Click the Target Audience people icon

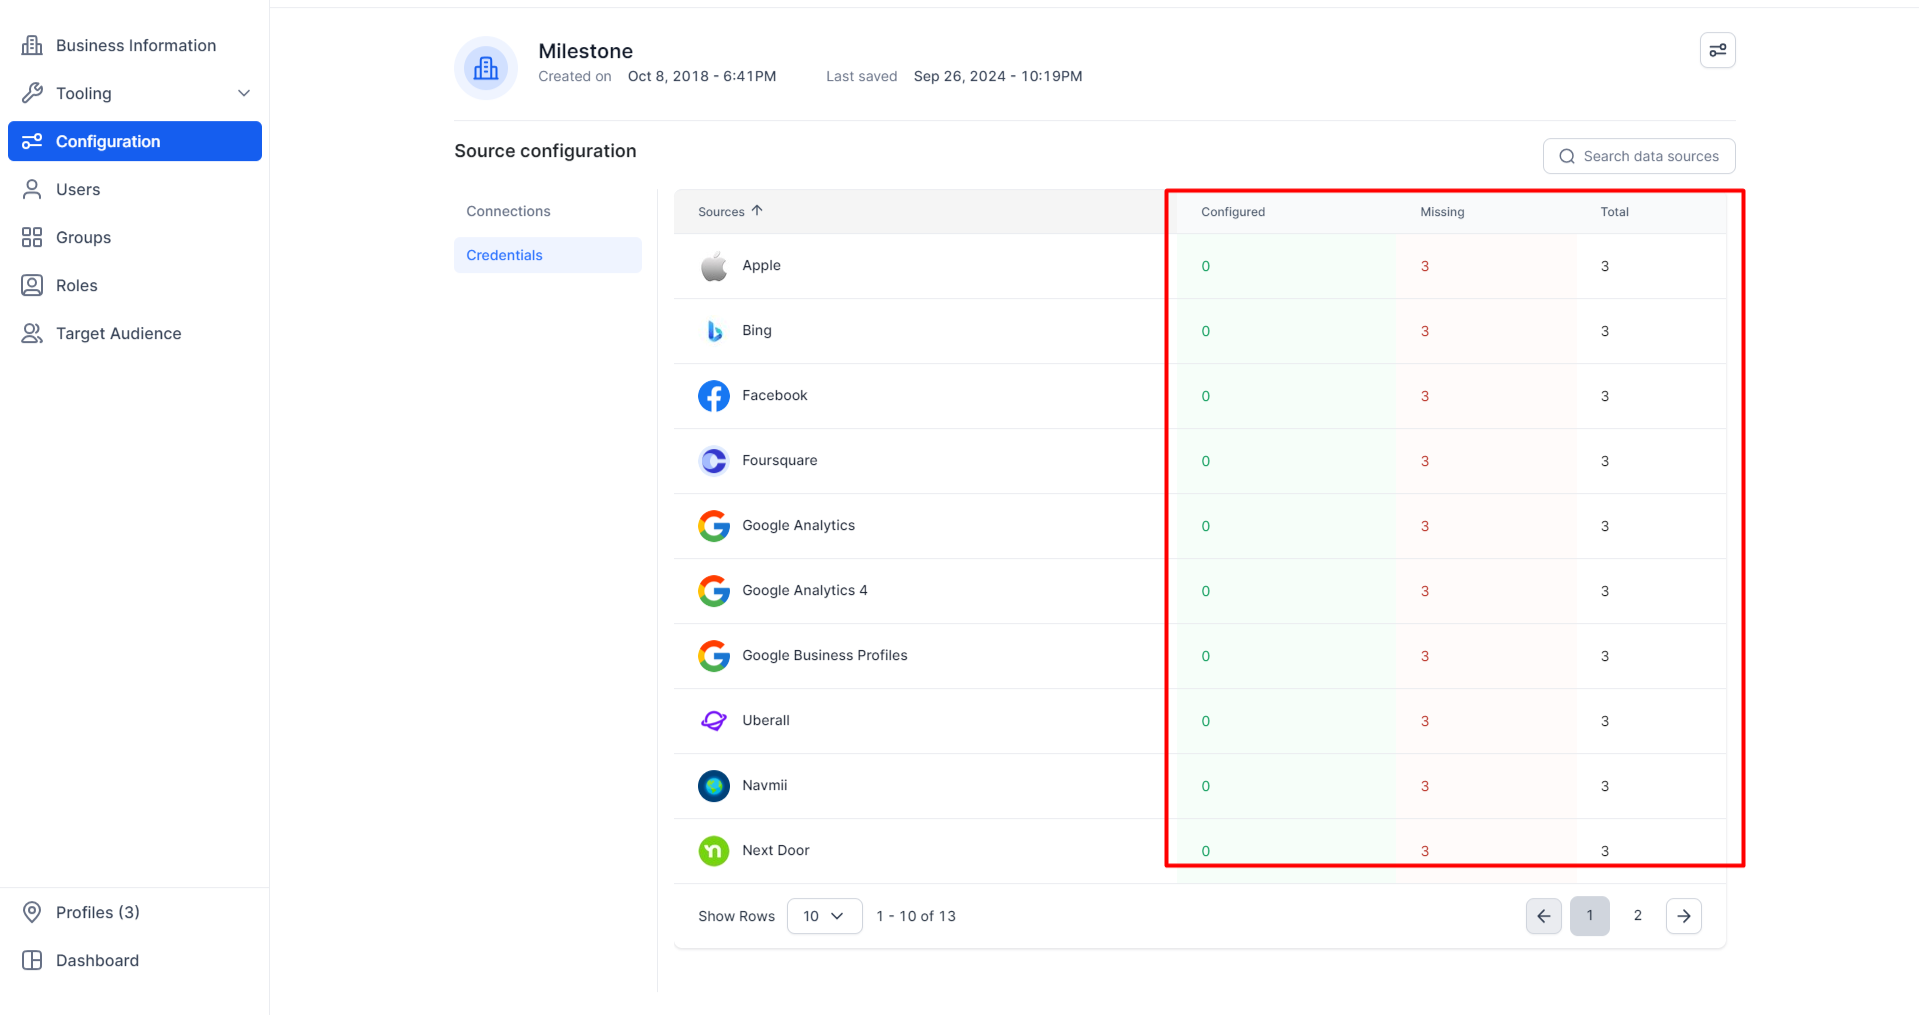32,333
